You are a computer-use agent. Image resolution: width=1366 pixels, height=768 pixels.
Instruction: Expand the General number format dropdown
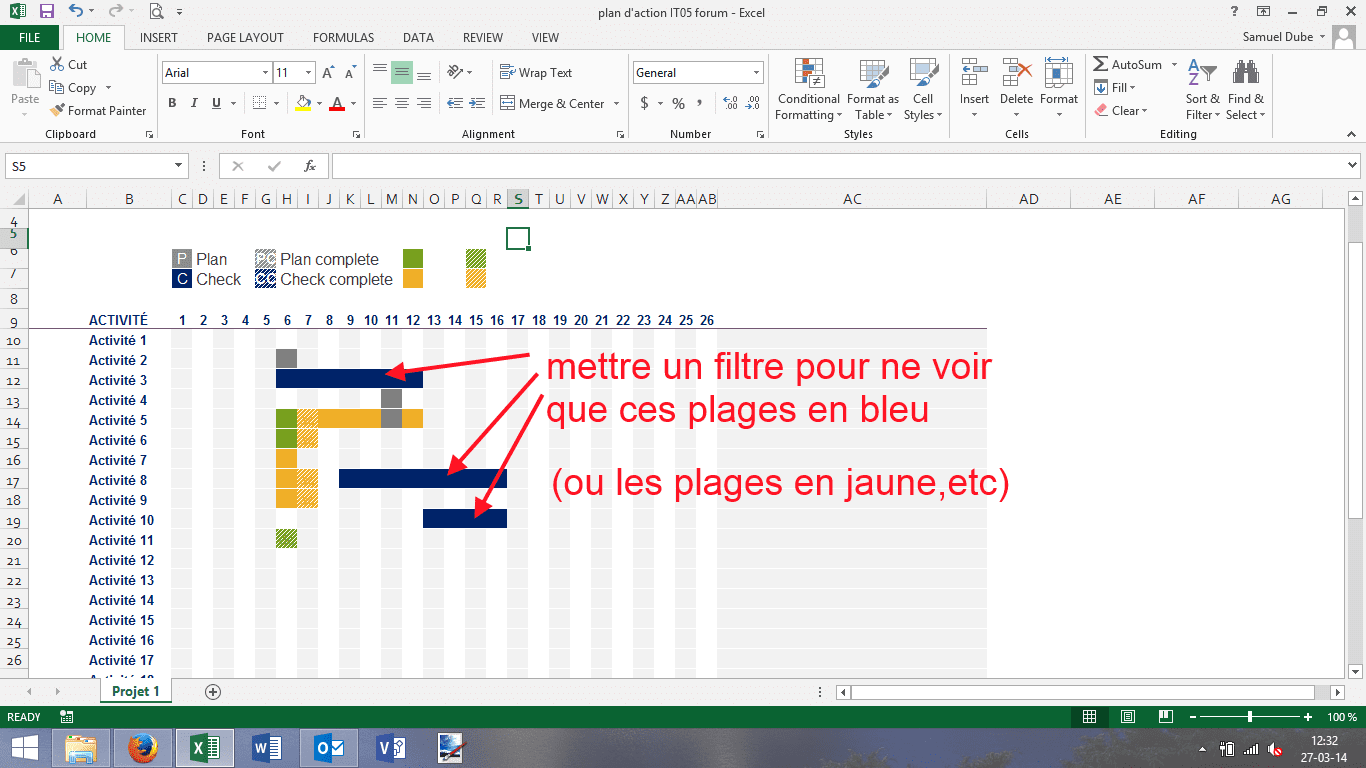(x=757, y=73)
